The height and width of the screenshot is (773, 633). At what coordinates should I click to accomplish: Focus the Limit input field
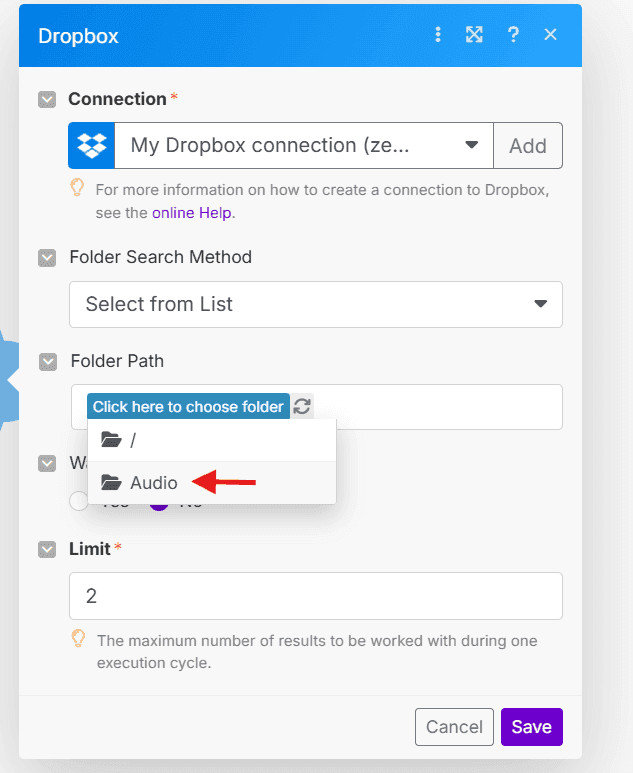[x=315, y=596]
